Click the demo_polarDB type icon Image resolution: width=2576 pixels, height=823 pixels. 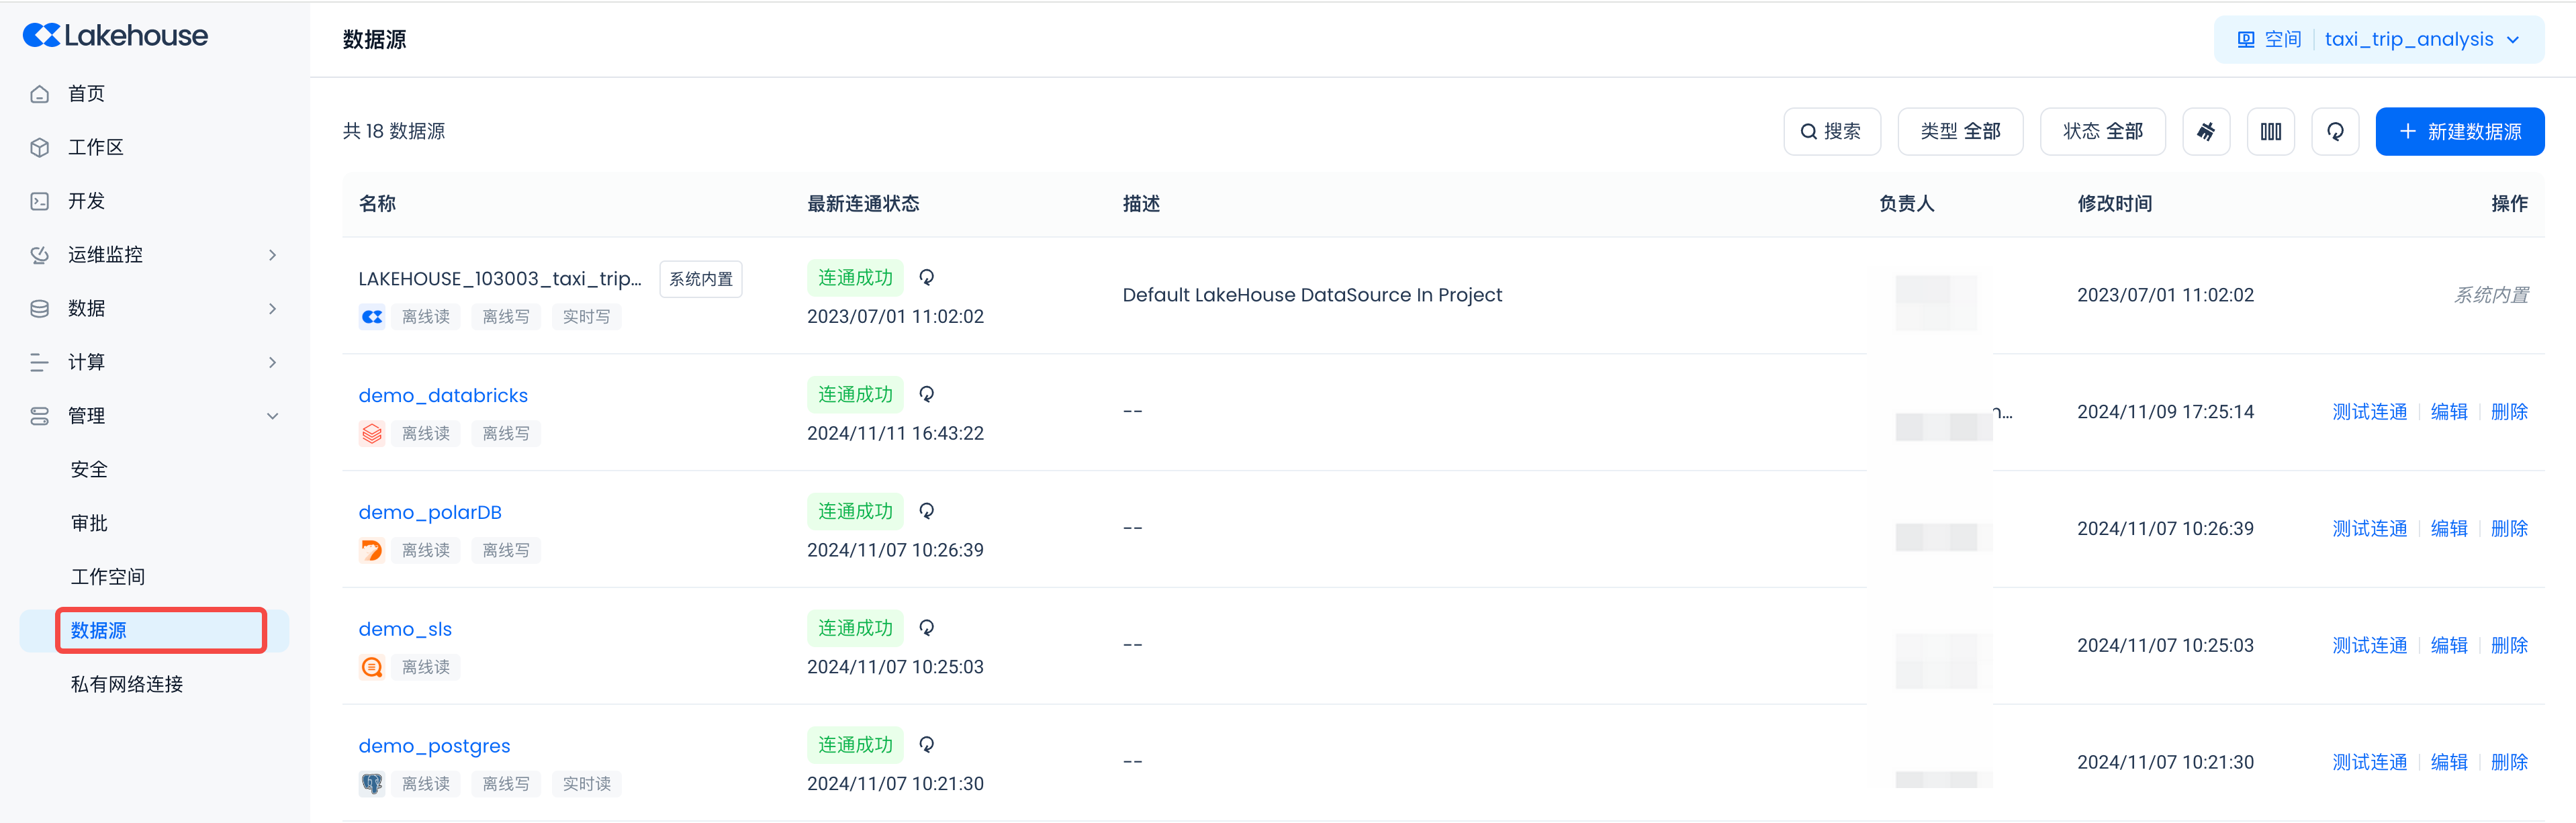pyautogui.click(x=372, y=550)
